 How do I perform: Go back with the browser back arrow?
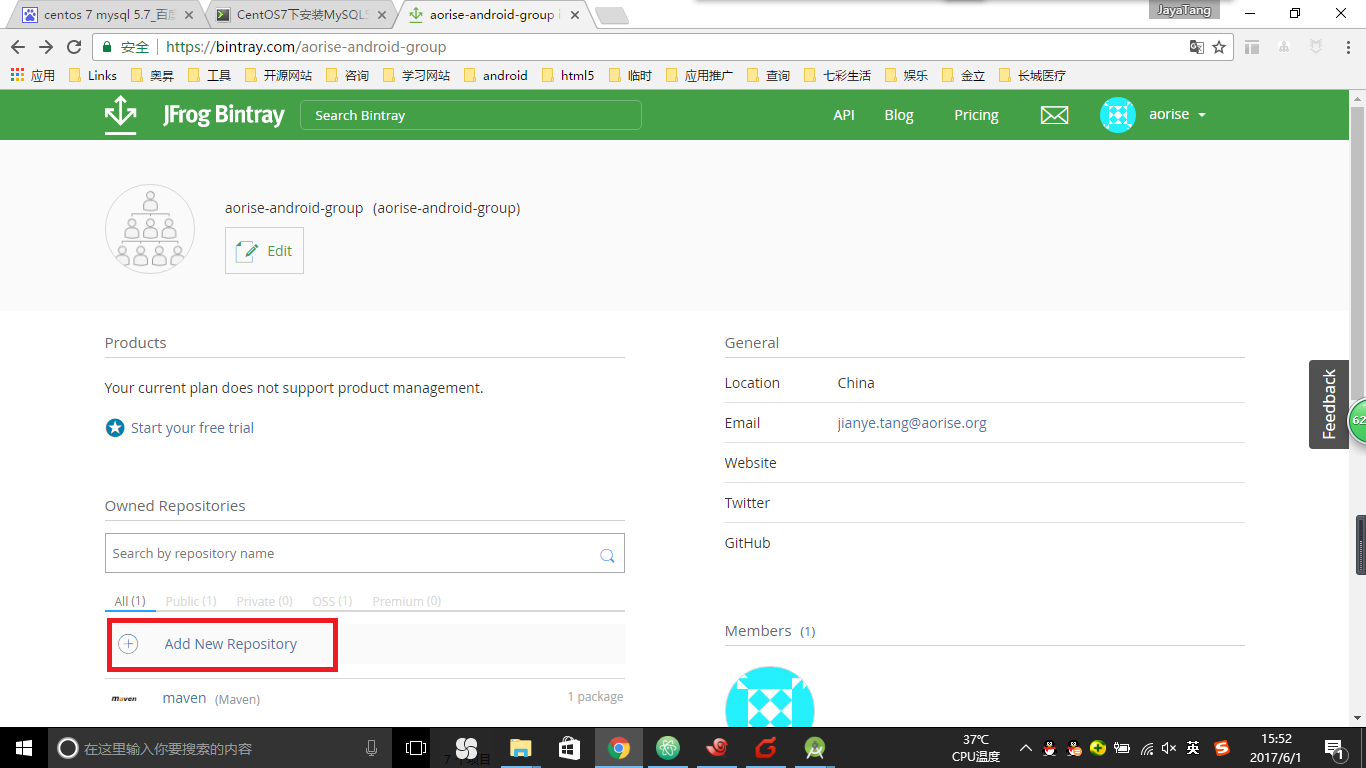pyautogui.click(x=18, y=47)
